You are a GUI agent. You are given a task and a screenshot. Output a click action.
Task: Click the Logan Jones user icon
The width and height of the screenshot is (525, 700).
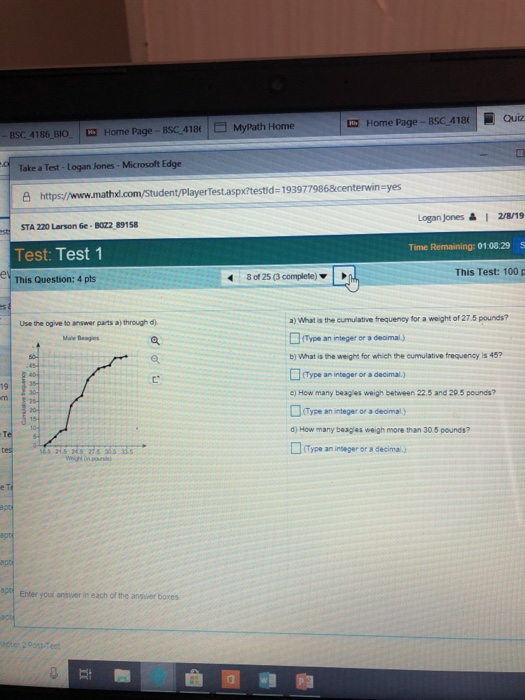click(472, 217)
